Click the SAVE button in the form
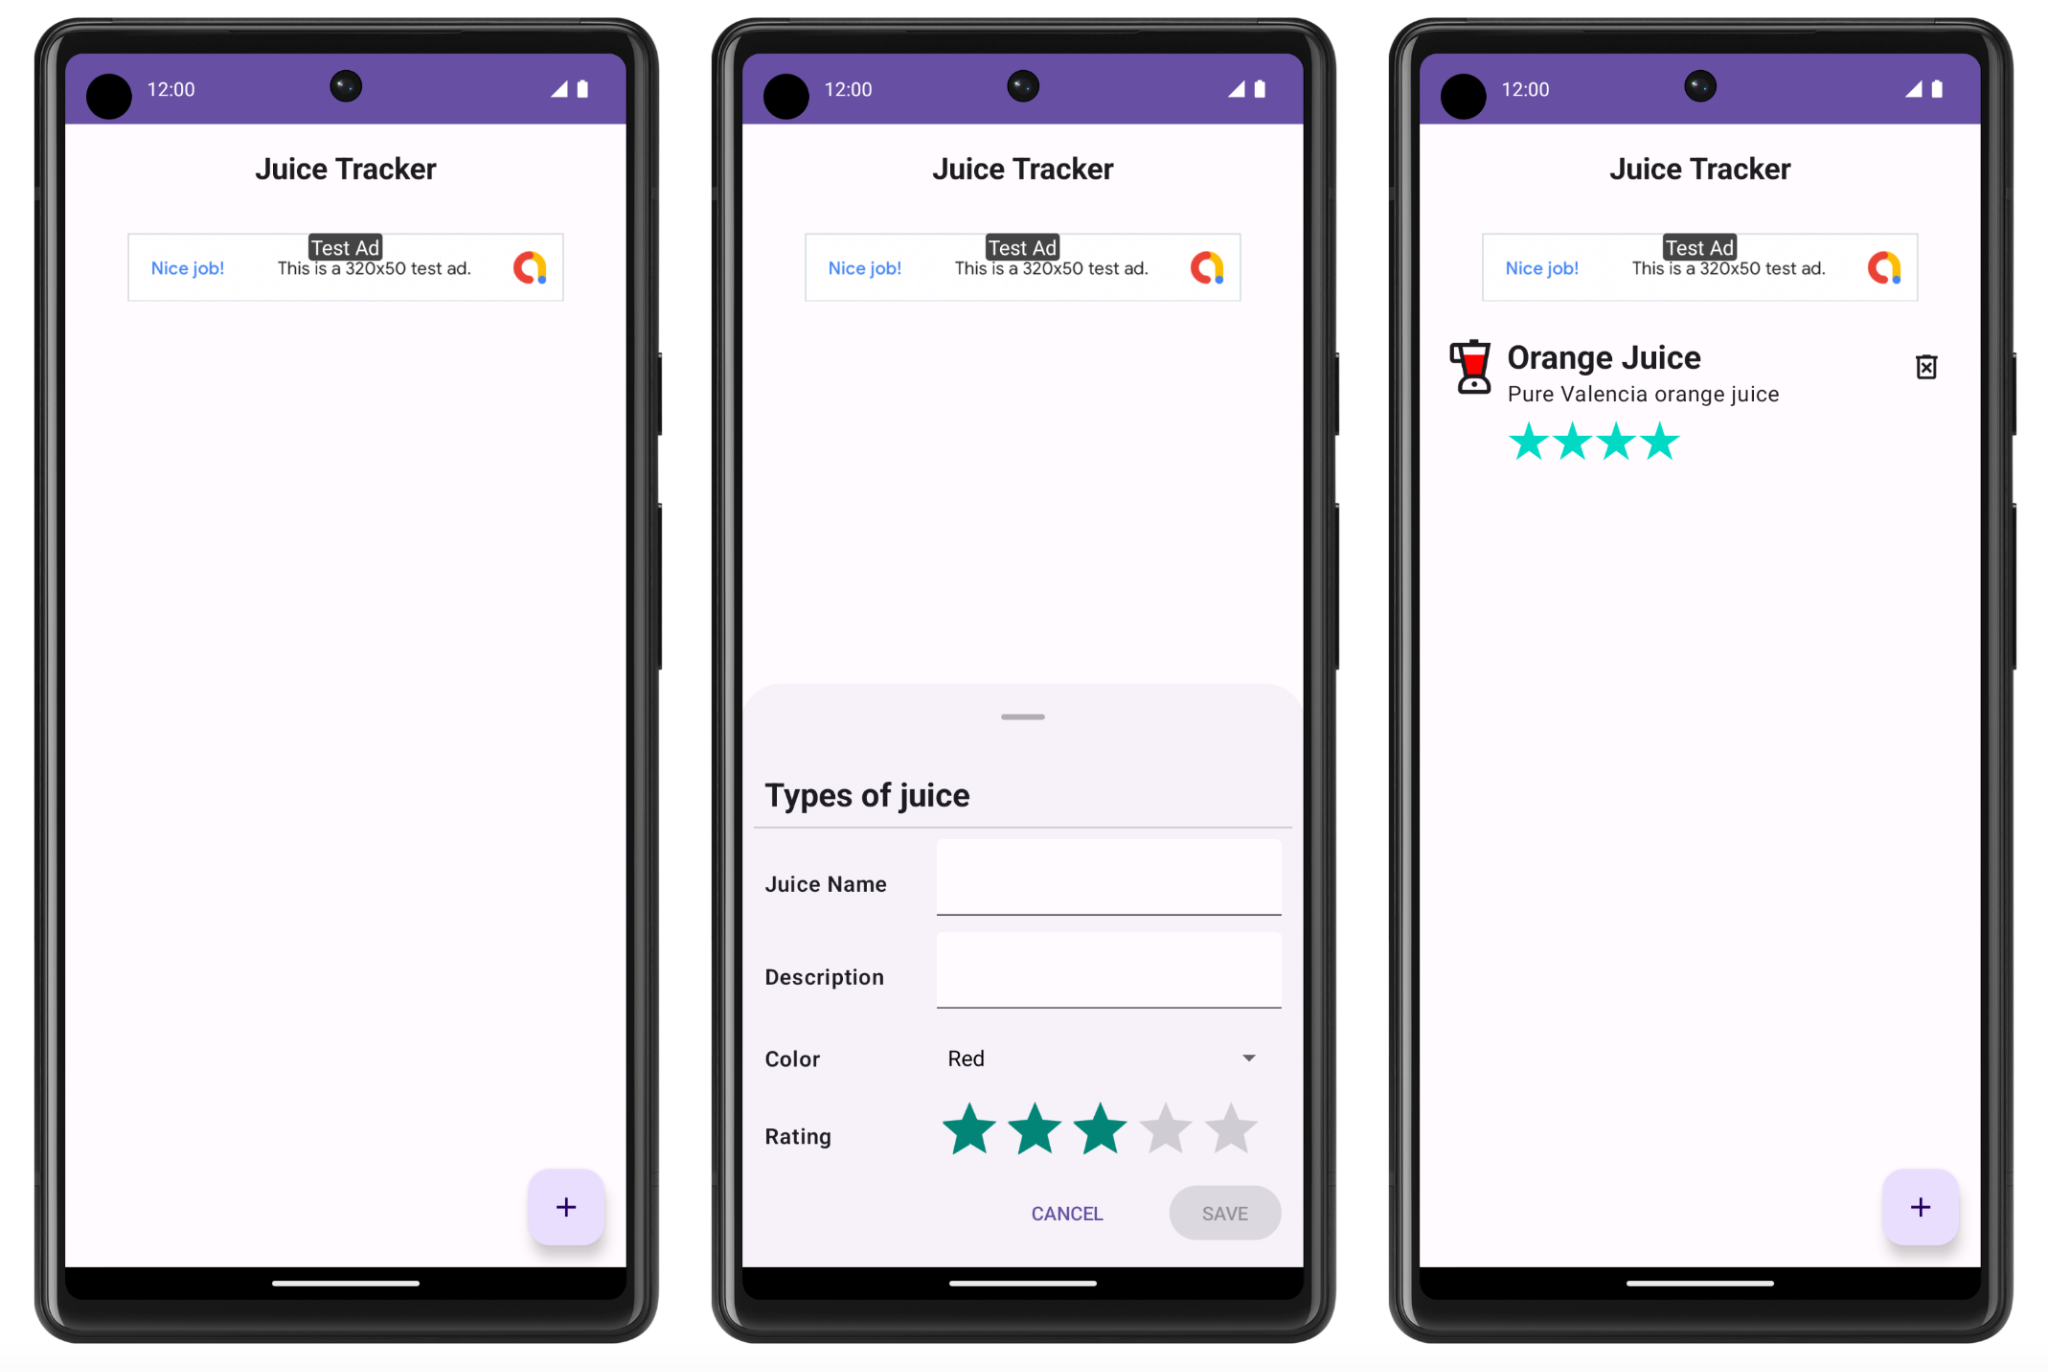 click(x=1225, y=1211)
